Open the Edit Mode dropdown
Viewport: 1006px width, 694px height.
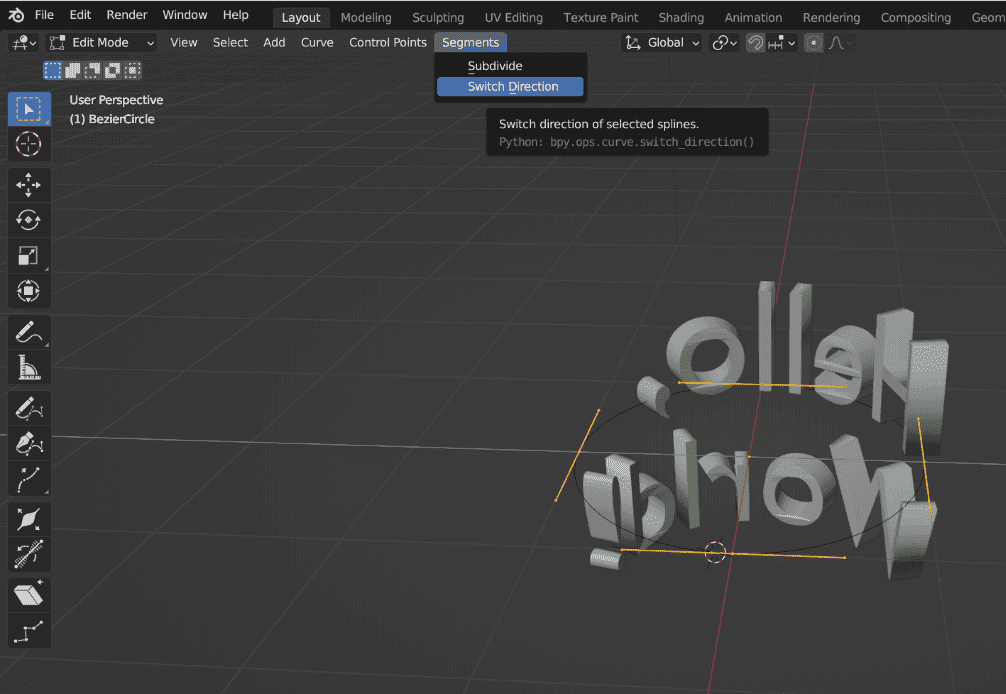coord(102,43)
